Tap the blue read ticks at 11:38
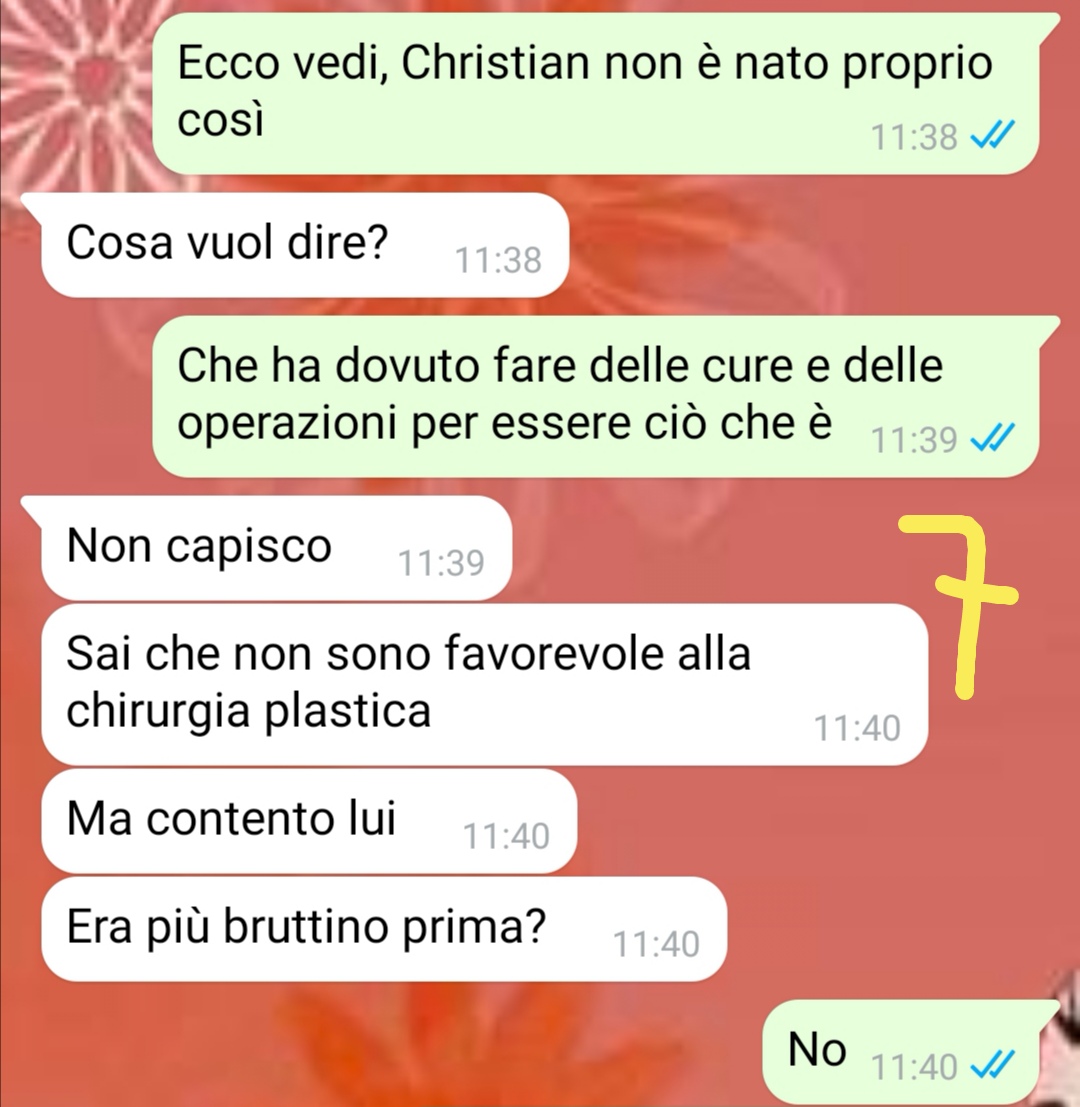Viewport: 1080px width, 1107px height. click(993, 136)
